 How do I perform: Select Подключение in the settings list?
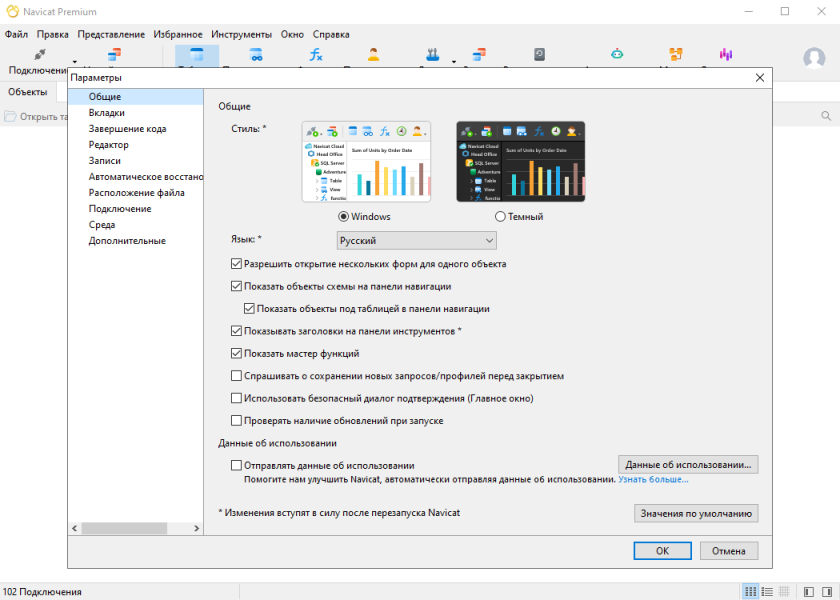(136, 209)
